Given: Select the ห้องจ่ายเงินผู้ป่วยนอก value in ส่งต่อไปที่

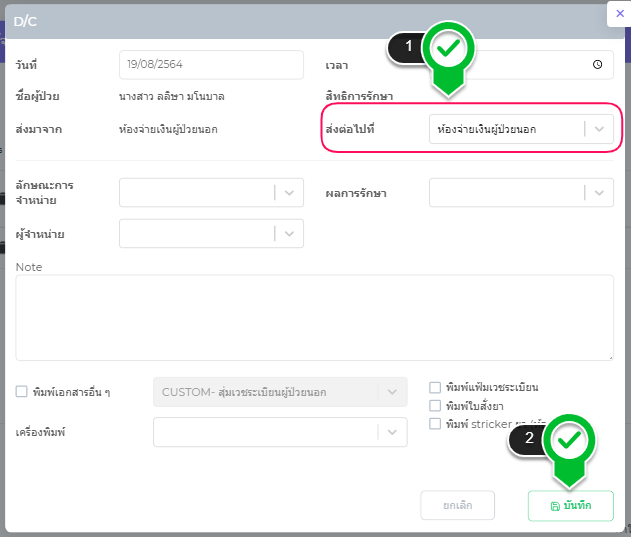Looking at the screenshot, I should point(502,129).
